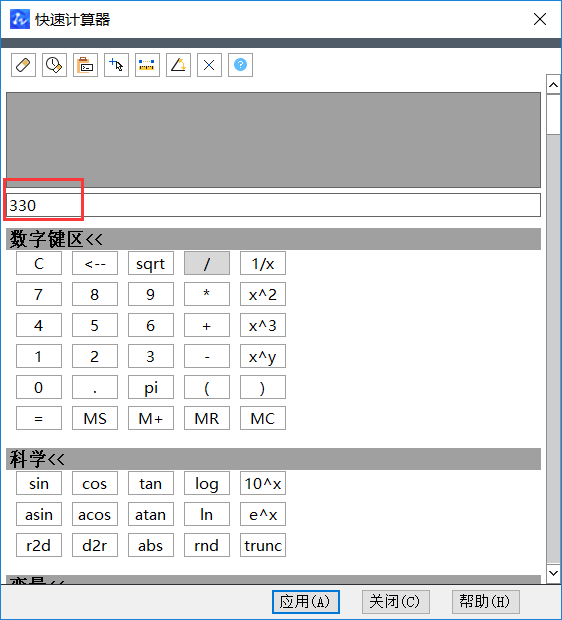Click the x^y power button
This screenshot has width=562, height=620.
click(x=263, y=356)
